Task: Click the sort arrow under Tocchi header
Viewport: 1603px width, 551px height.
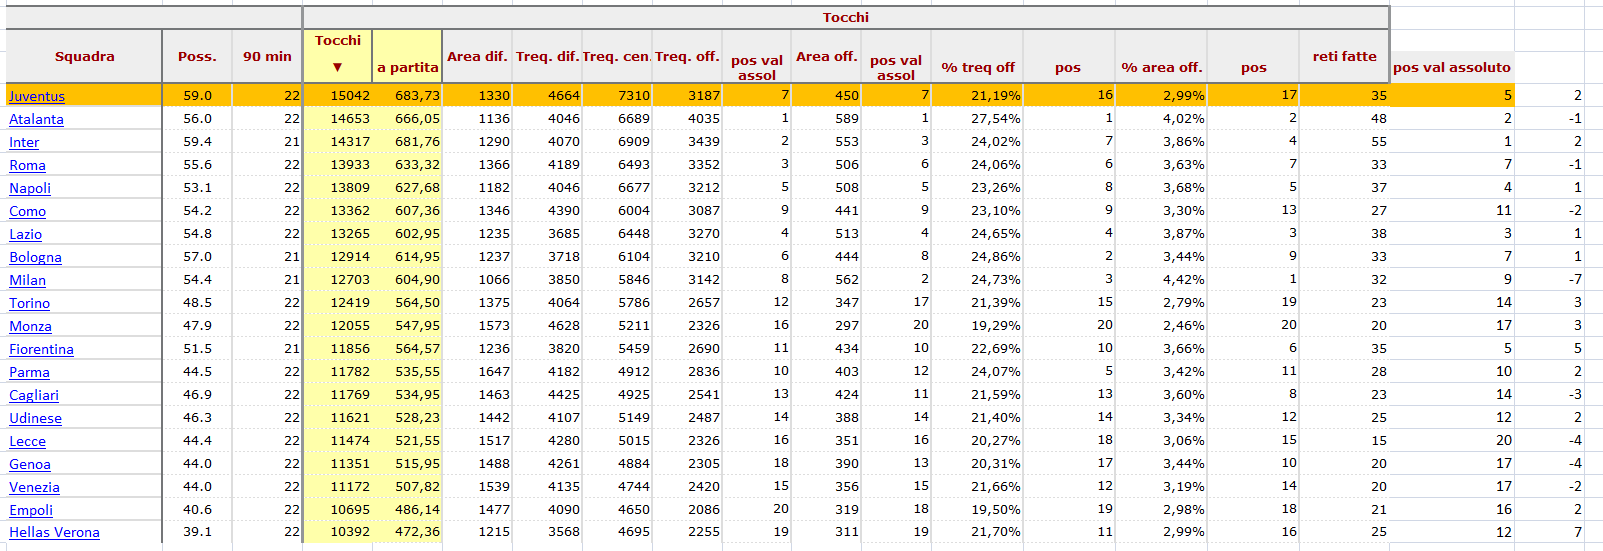Action: click(337, 67)
